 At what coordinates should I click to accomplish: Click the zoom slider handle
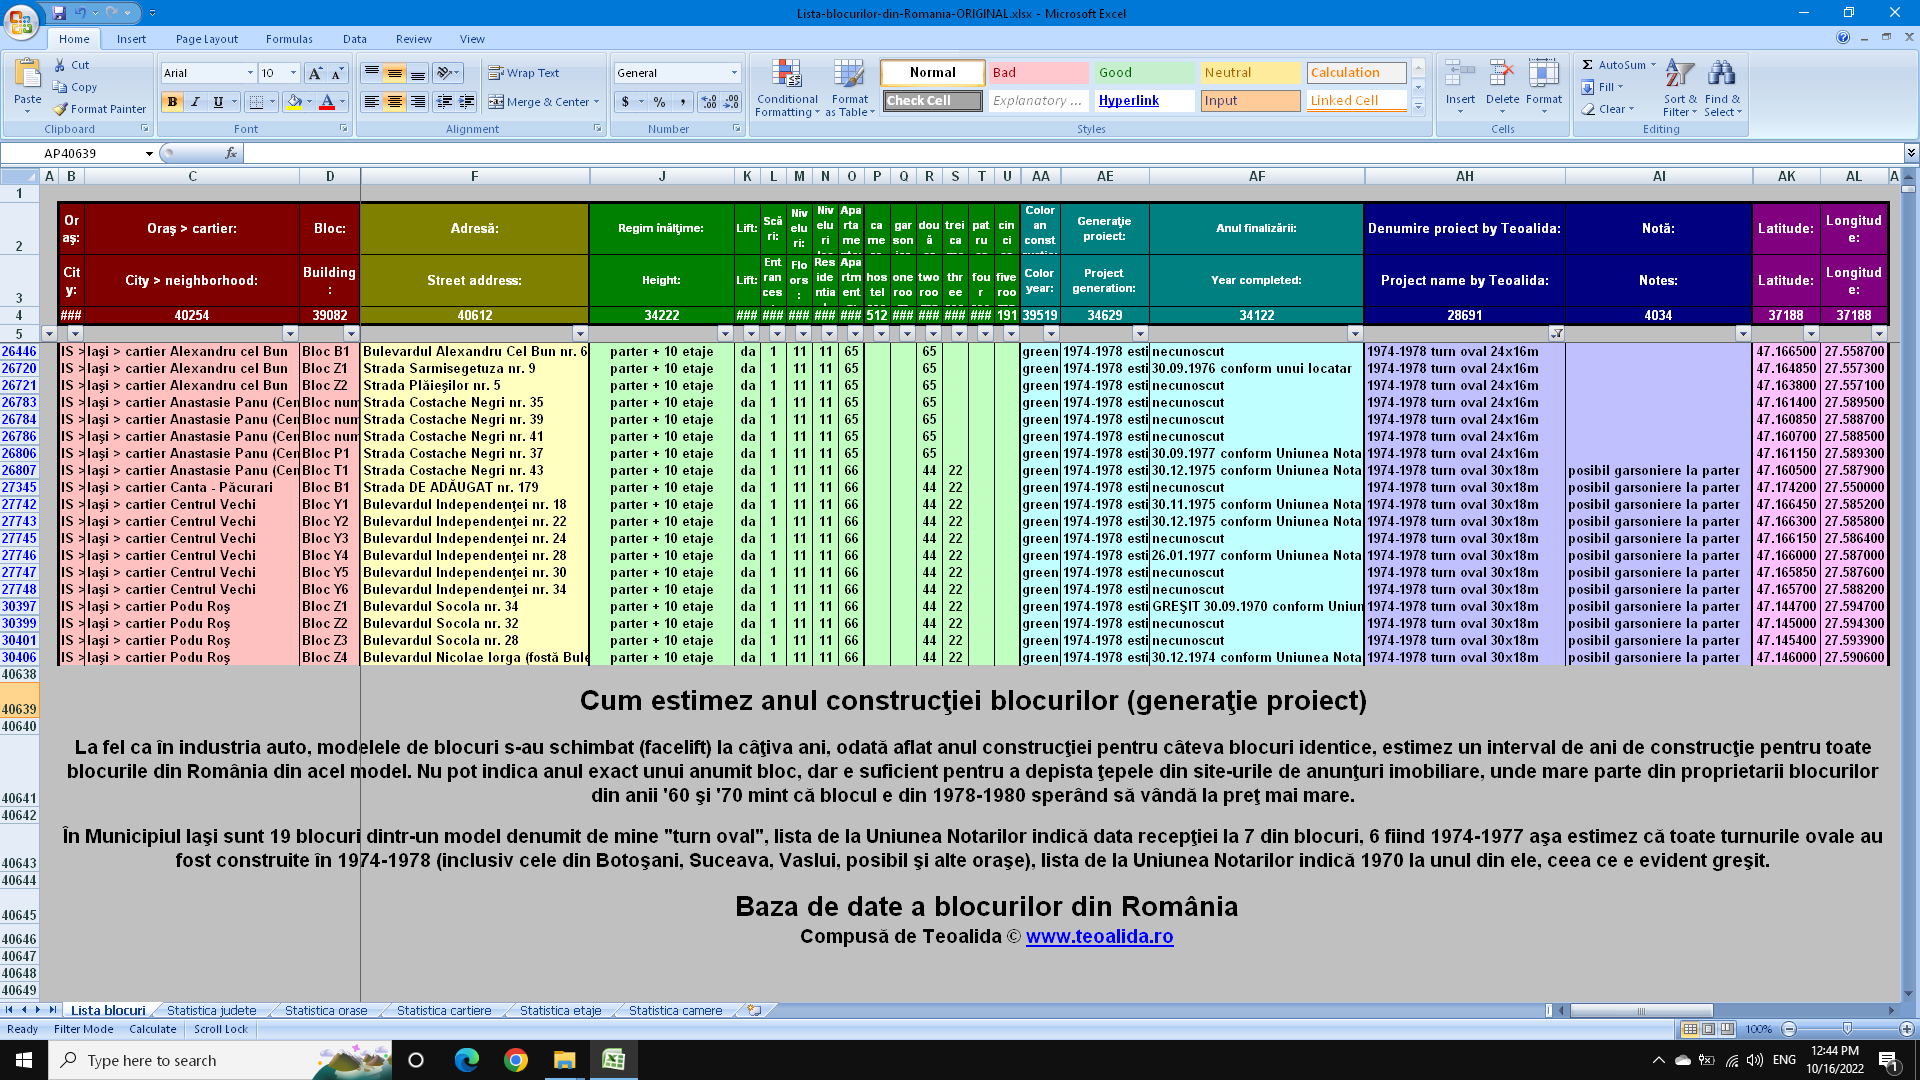(x=1847, y=1029)
